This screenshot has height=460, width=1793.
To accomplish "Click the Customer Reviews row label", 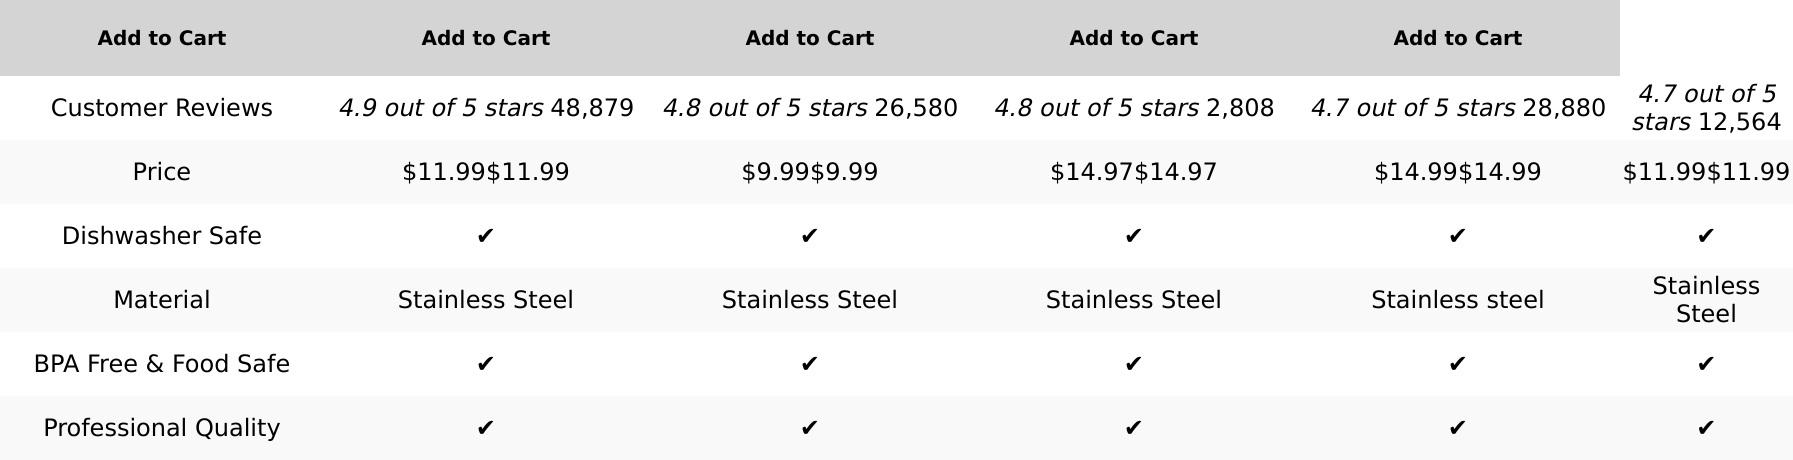I will point(161,108).
